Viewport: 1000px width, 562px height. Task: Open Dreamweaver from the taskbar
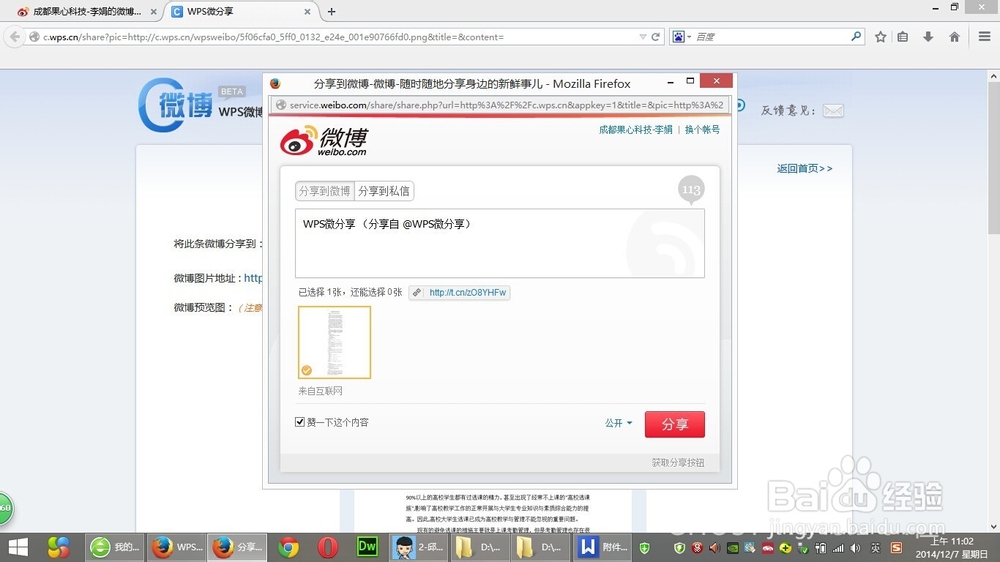(367, 547)
